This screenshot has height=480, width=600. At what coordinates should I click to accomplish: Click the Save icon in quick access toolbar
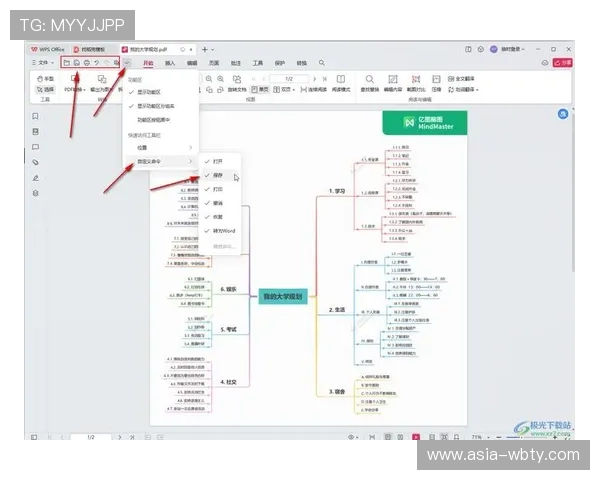[77, 63]
